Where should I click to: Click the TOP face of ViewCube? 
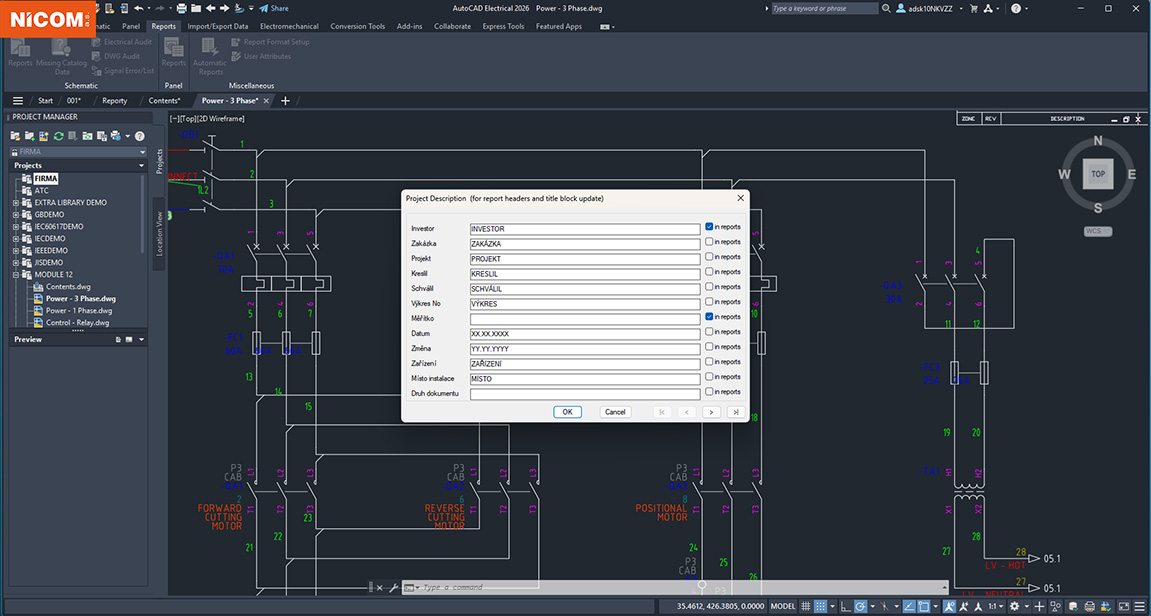click(x=1097, y=174)
